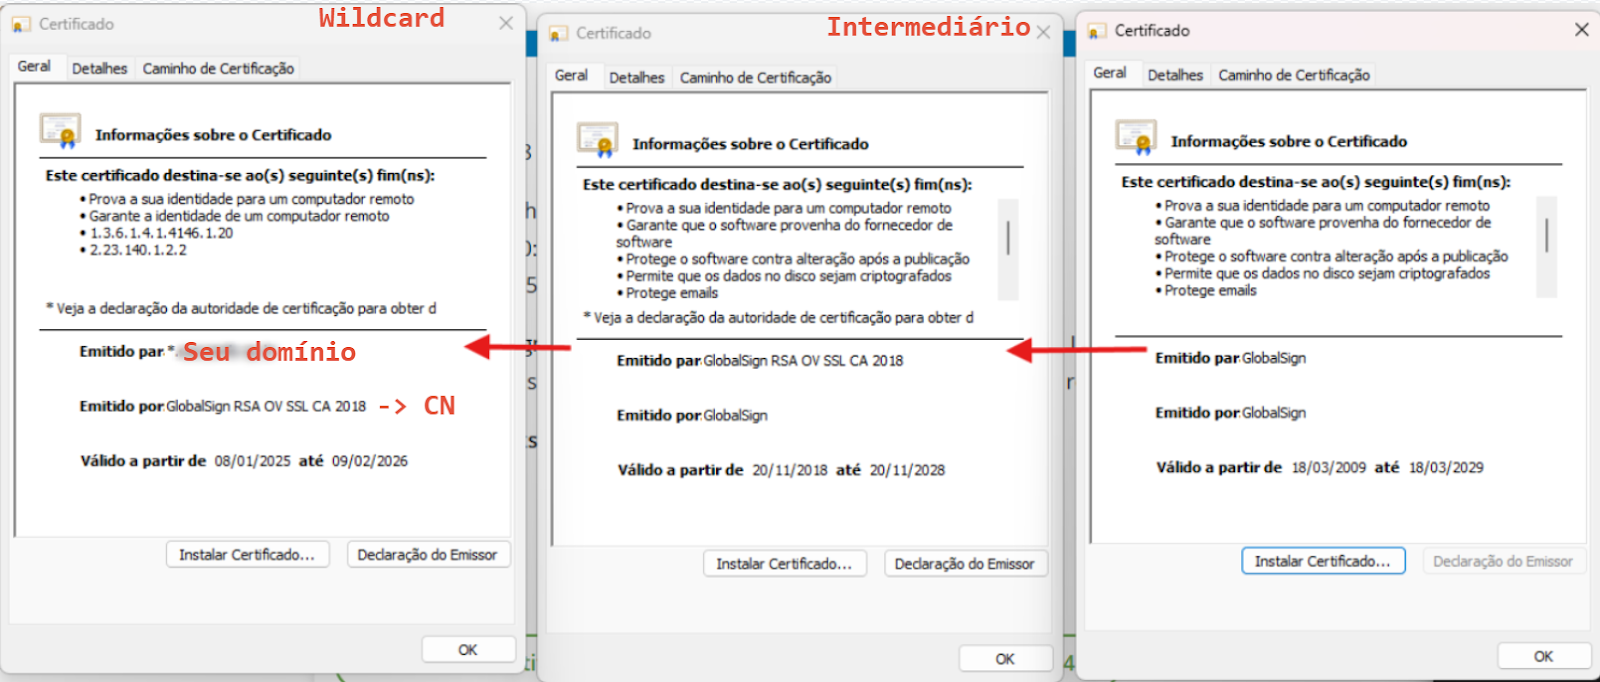1600x682 pixels.
Task: Open Geral tab in rightmost certificate window
Action: click(1109, 72)
